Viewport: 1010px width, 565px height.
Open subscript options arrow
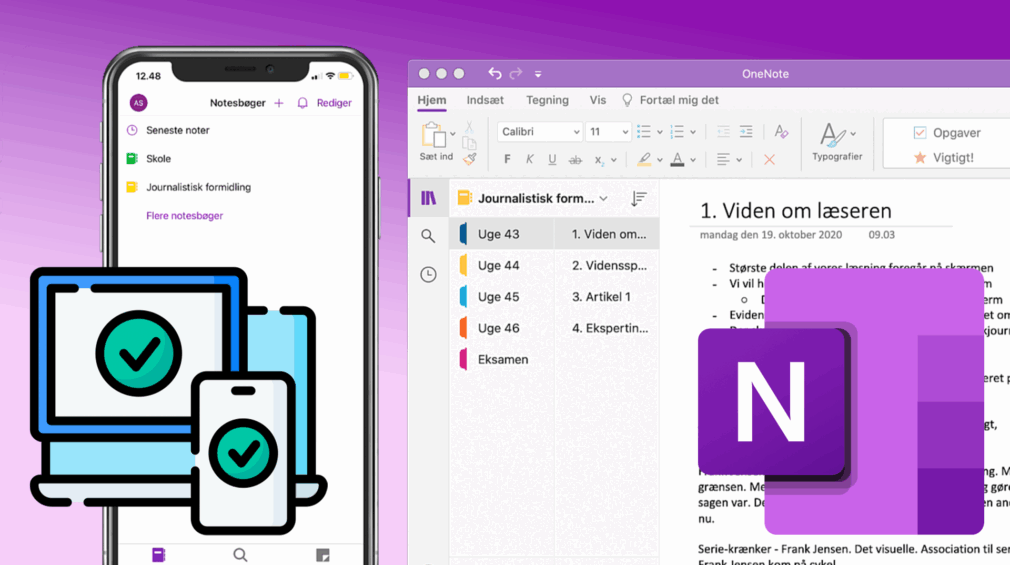pyautogui.click(x=614, y=160)
